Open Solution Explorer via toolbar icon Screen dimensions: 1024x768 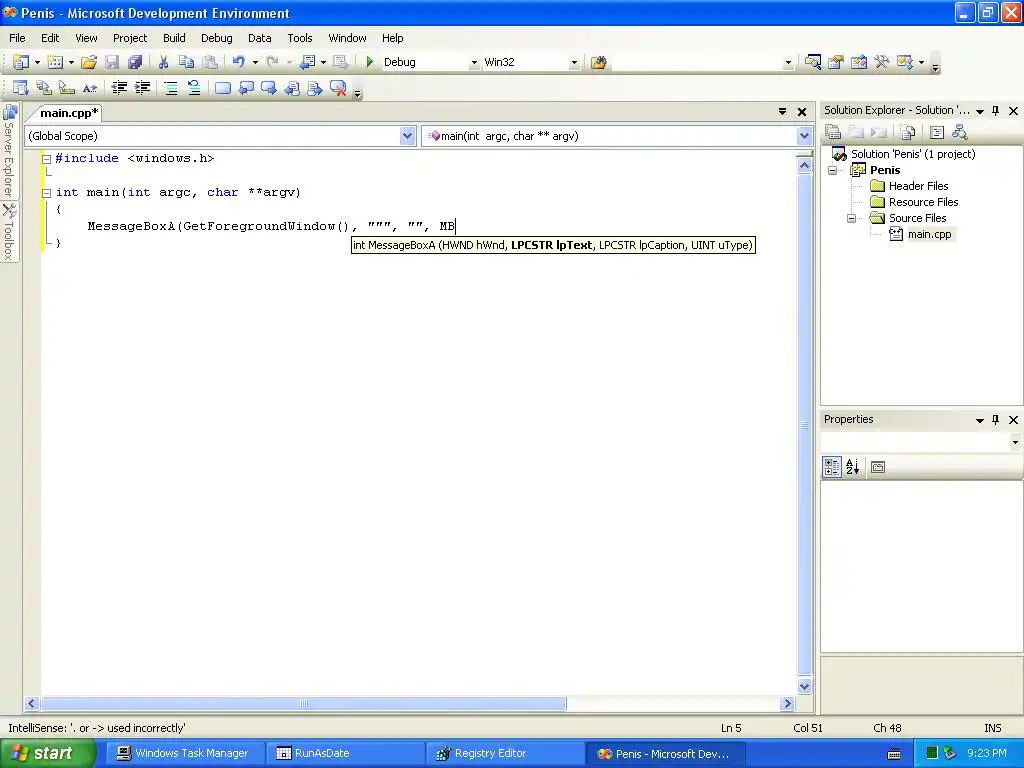pyautogui.click(x=812, y=62)
